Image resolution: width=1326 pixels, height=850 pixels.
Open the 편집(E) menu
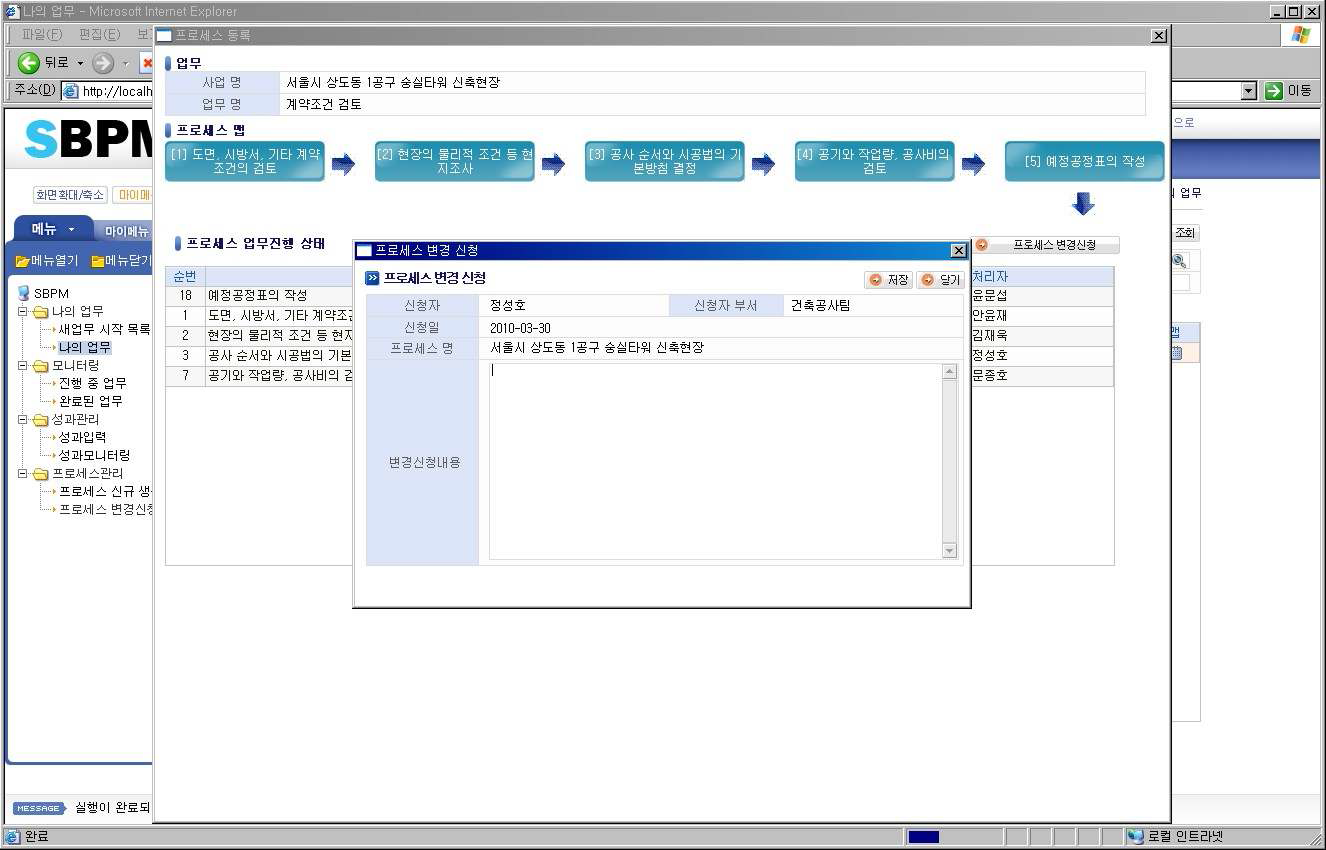99,35
